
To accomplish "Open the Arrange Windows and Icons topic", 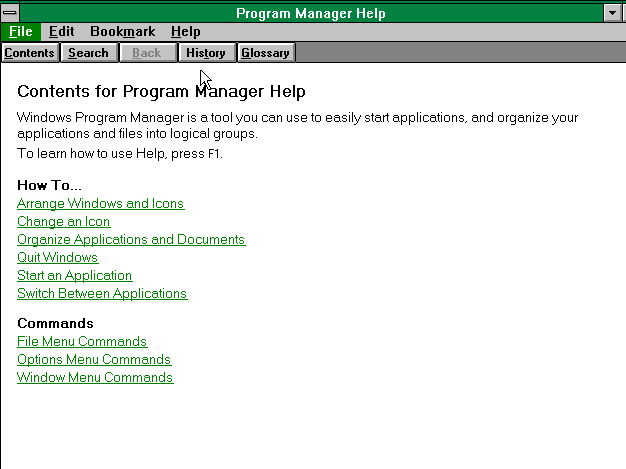I will pos(100,204).
